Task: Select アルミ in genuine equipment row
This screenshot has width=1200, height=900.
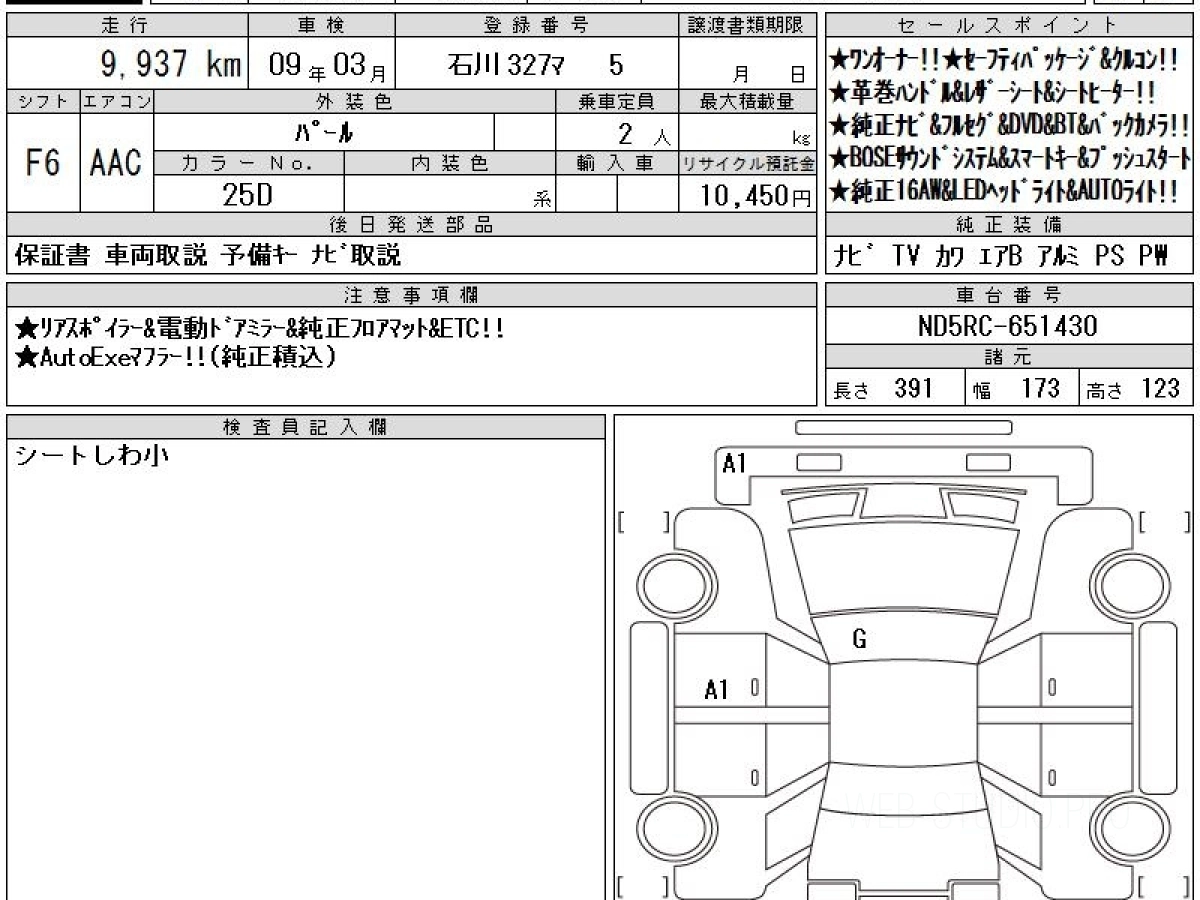Action: pos(1058,257)
